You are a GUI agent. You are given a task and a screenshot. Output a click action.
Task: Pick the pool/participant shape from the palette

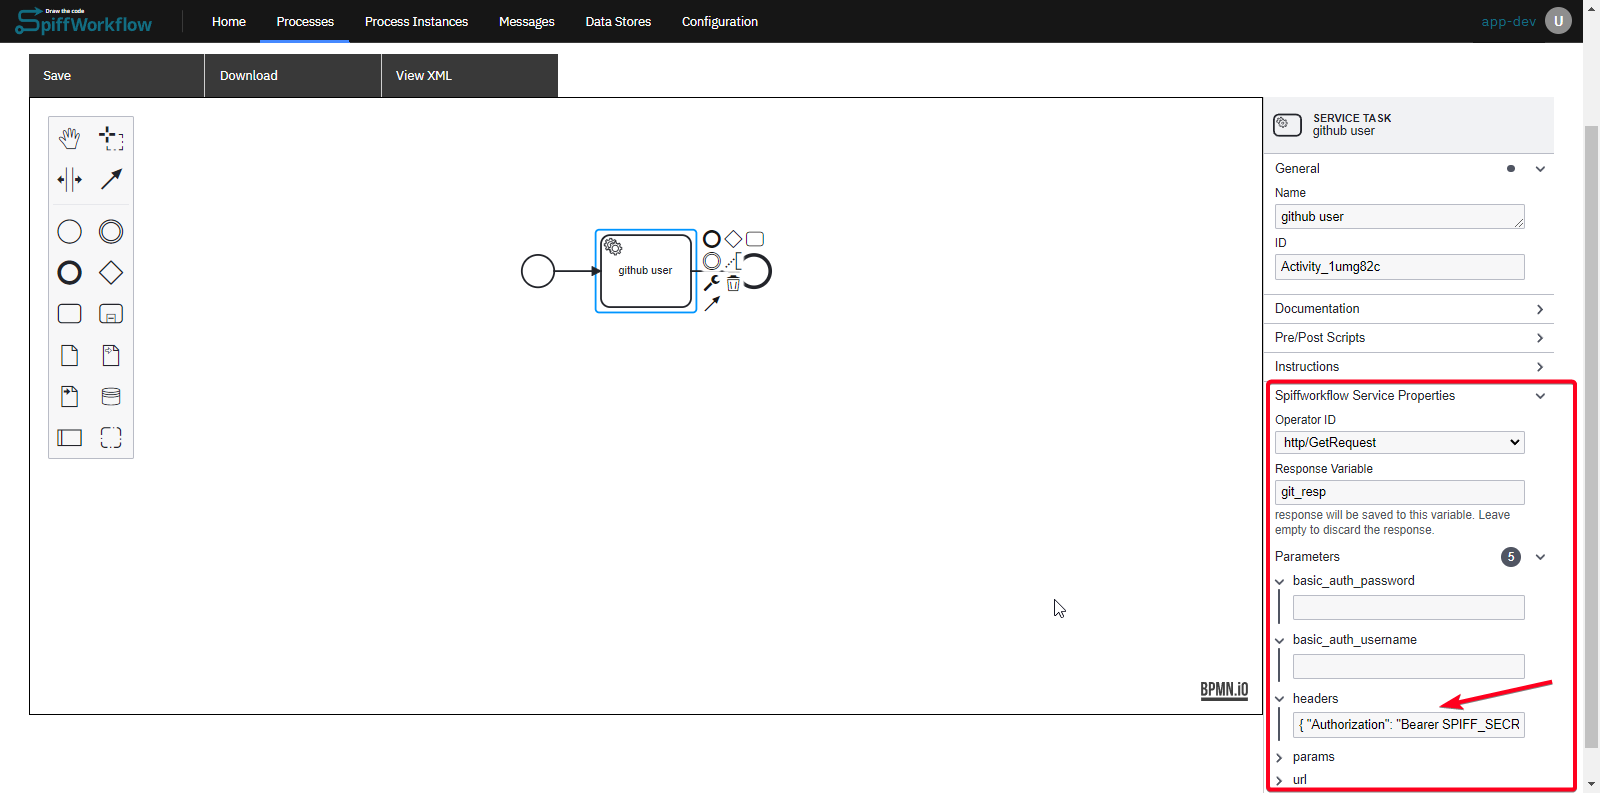point(69,438)
